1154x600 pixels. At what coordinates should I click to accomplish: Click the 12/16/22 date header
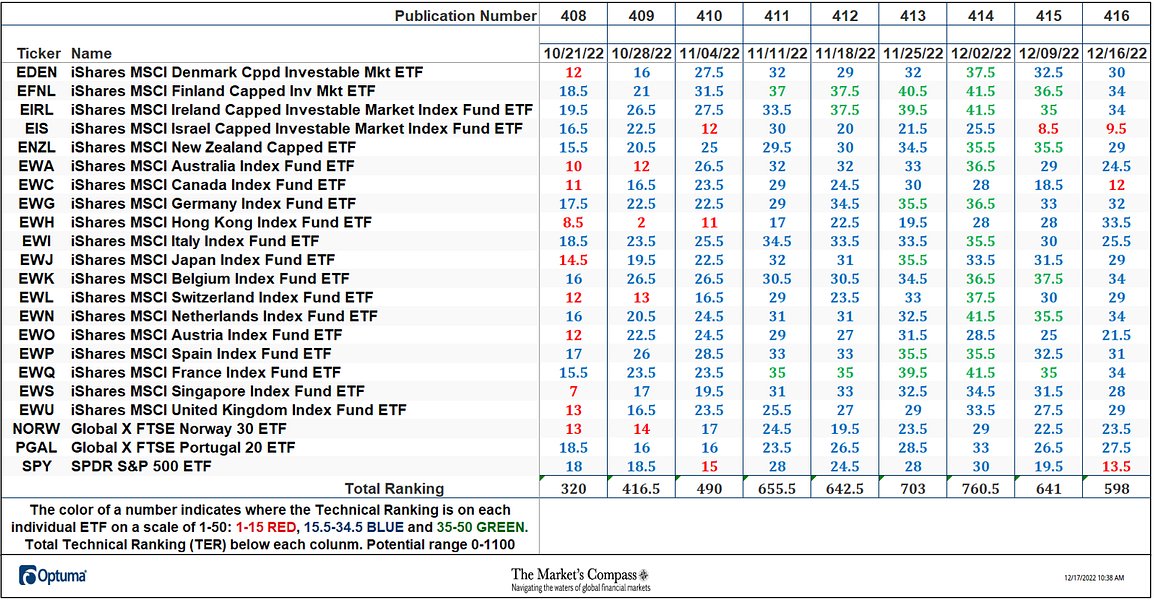point(1116,54)
